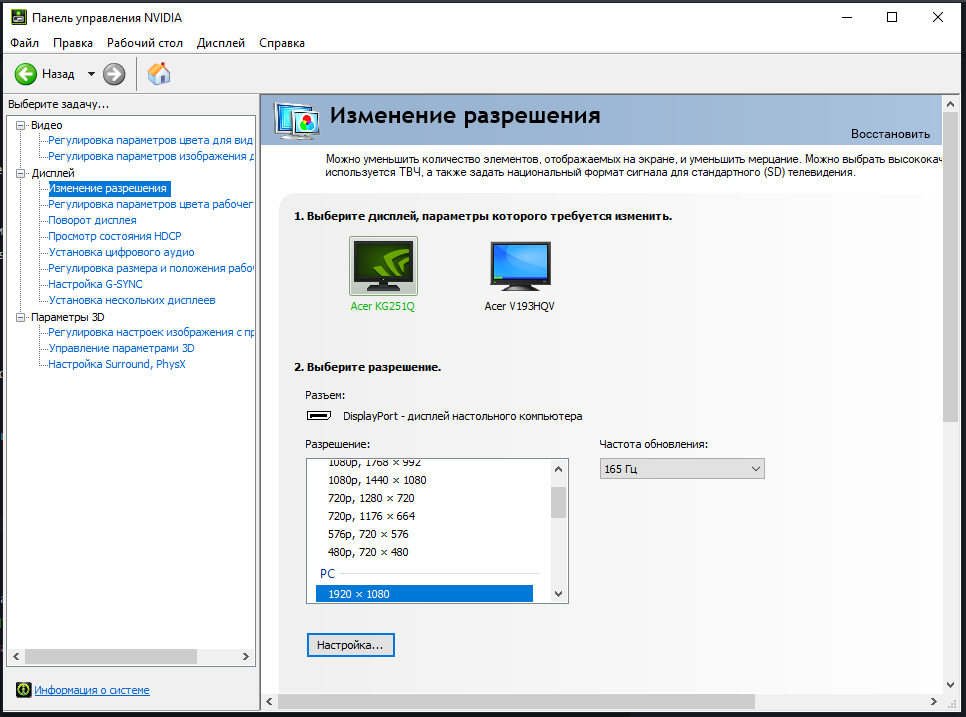Select the Acer V193HQV display icon
Image resolution: width=966 pixels, height=717 pixels.
(x=520, y=266)
